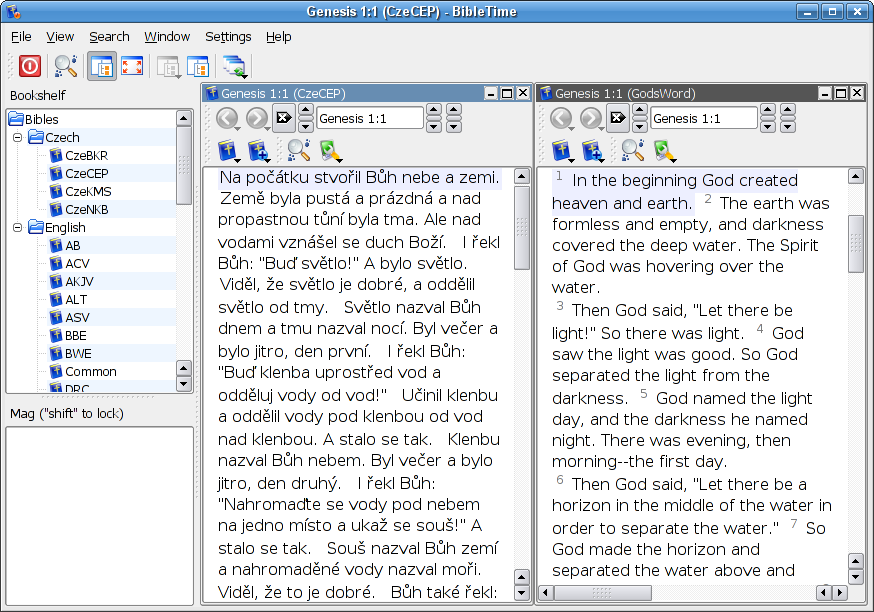Screen dimensions: 874x612
Task: Open the greyed window arrangement mode dropdown
Action: pyautogui.click(x=168, y=67)
